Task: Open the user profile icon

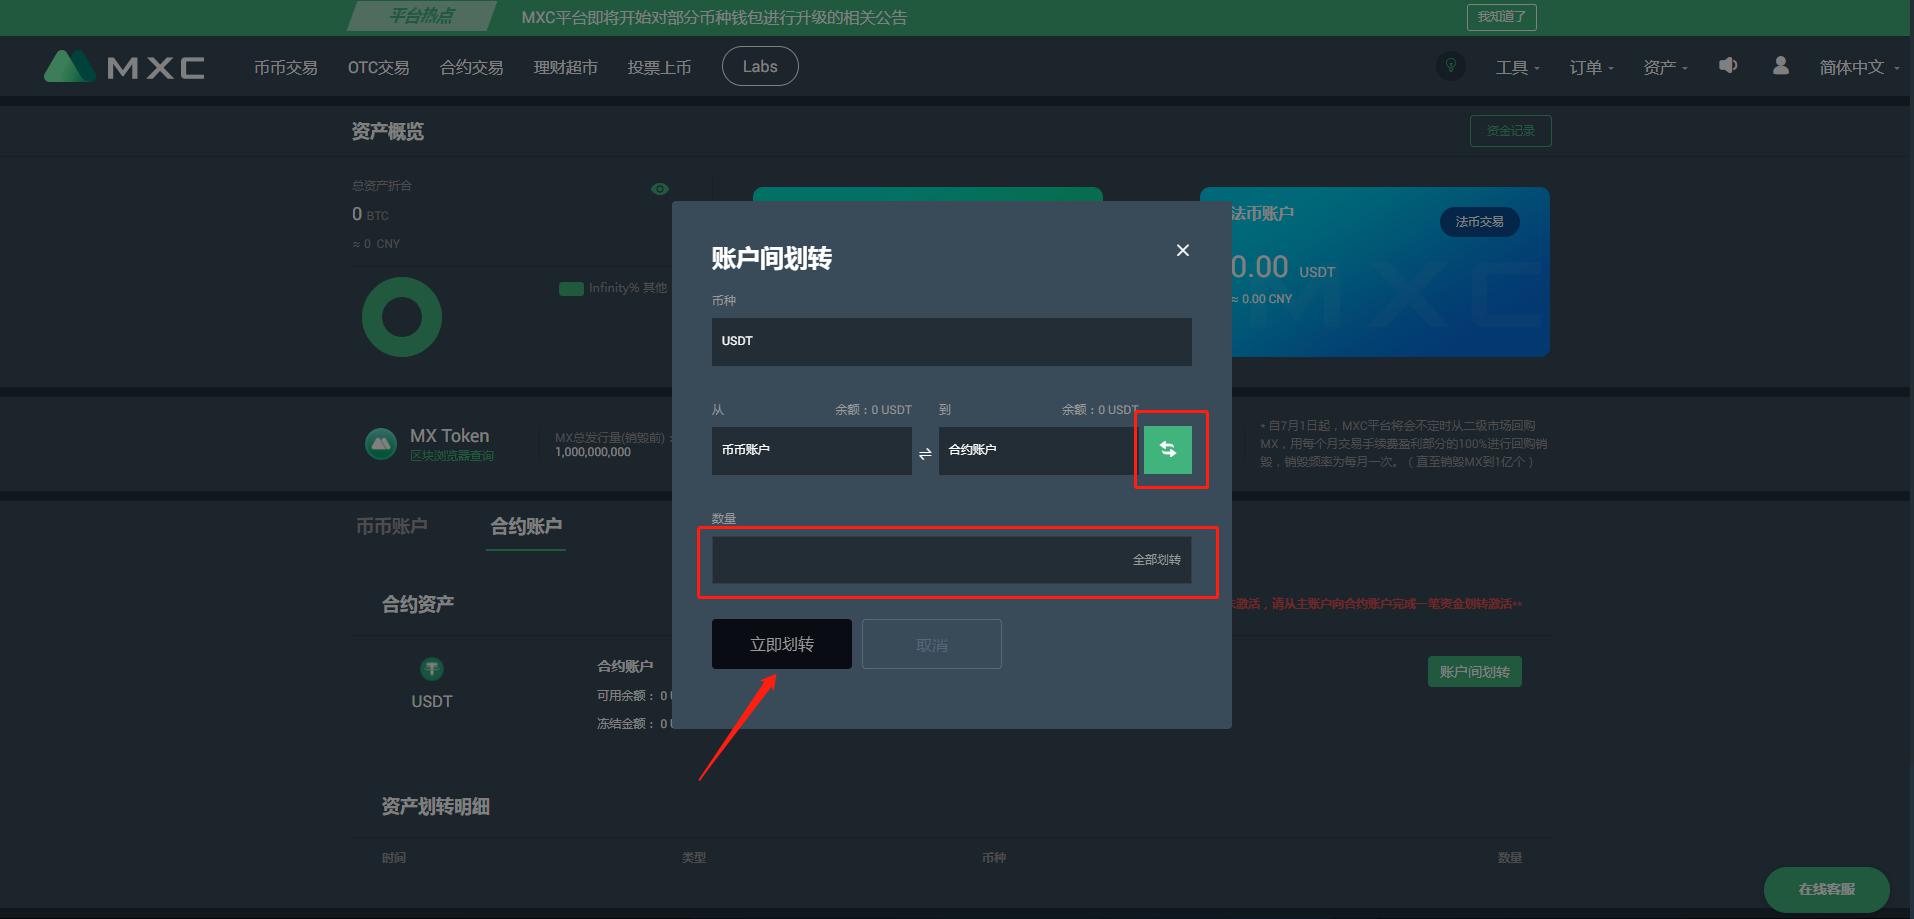Action: pyautogui.click(x=1780, y=65)
